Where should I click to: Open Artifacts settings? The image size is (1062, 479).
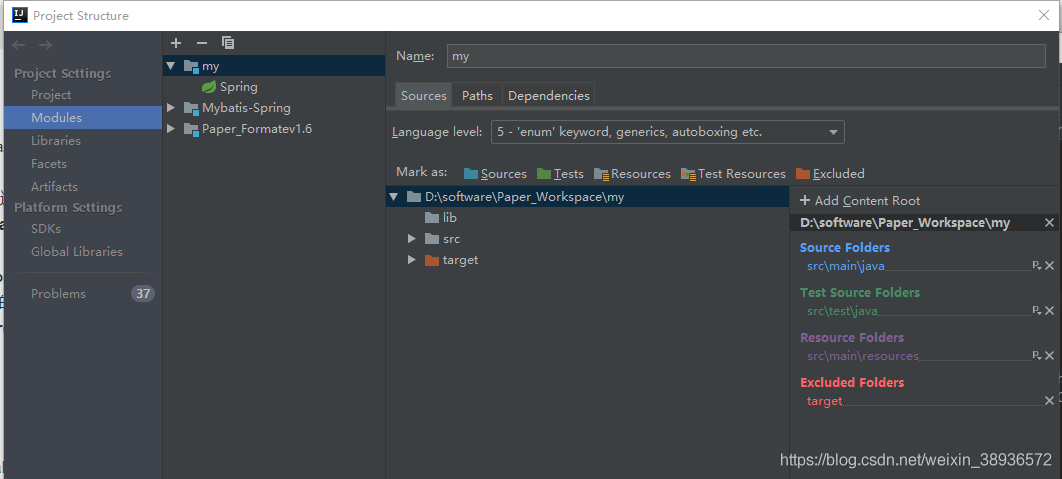(x=54, y=186)
